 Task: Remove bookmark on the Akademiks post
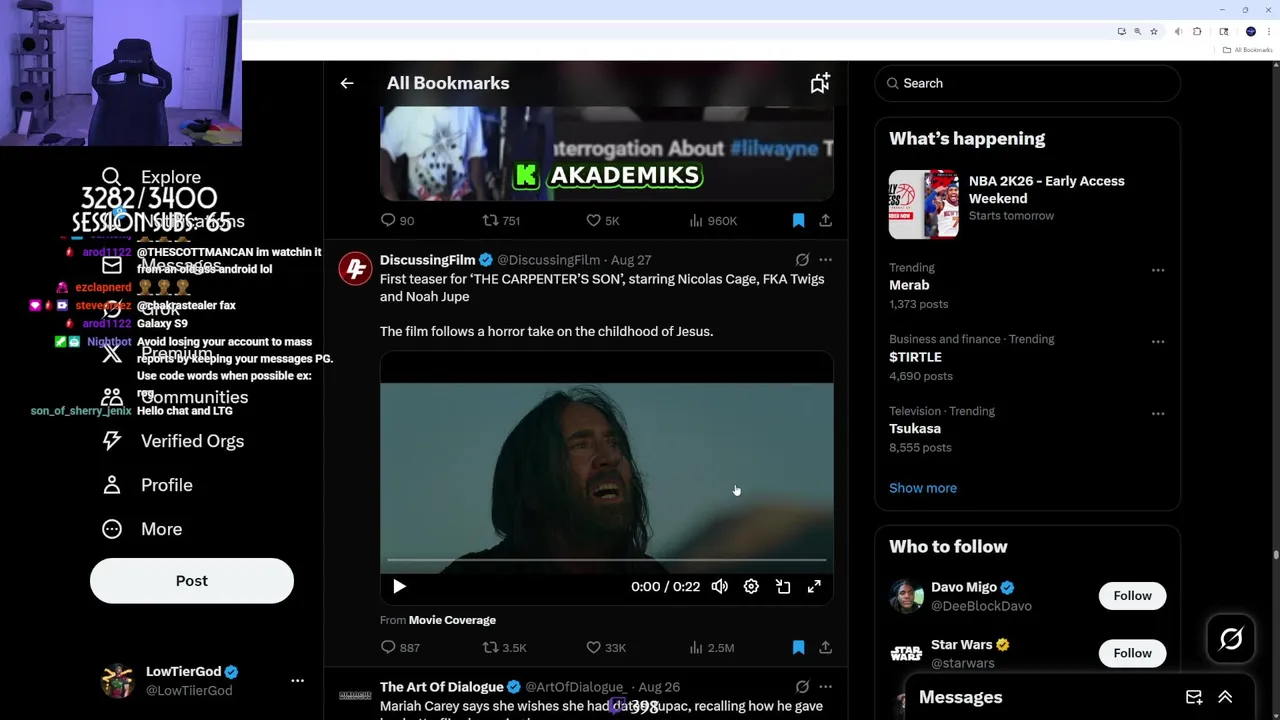pyautogui.click(x=798, y=220)
